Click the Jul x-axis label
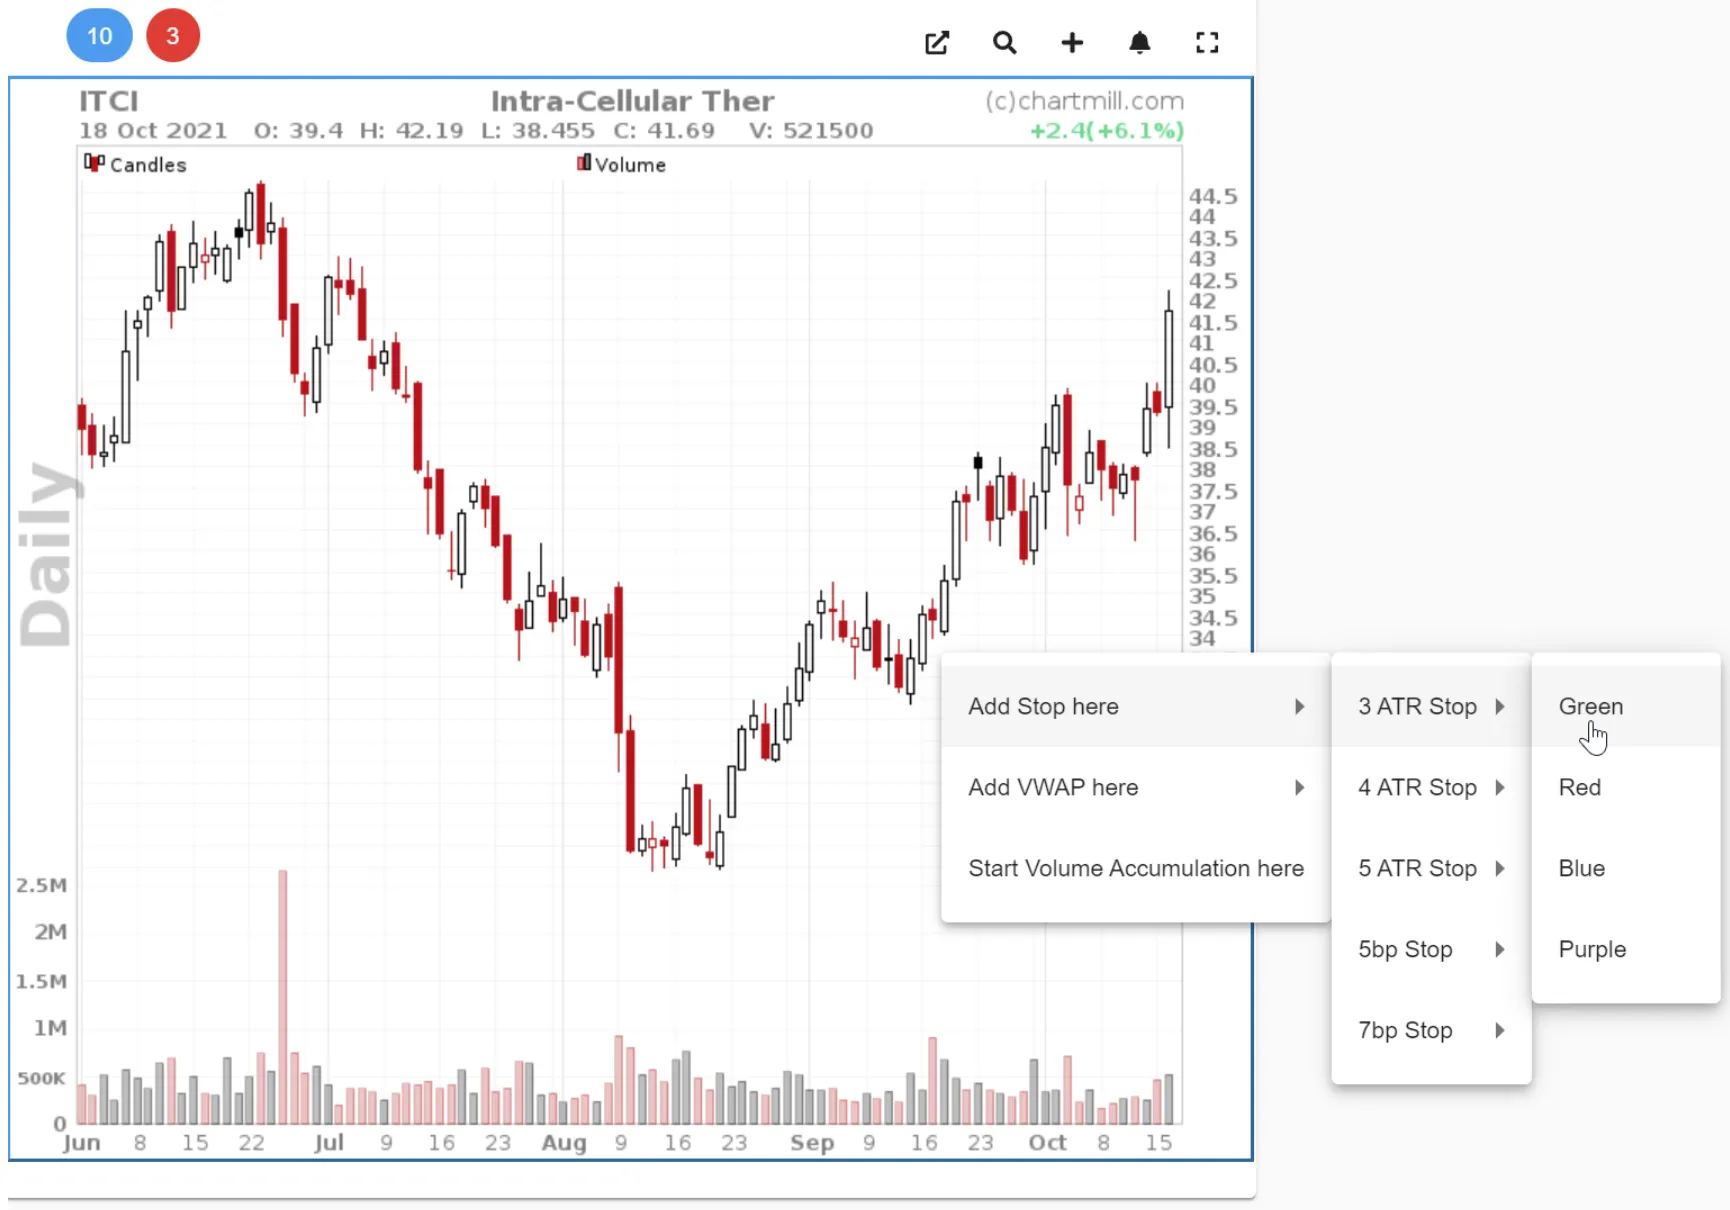 (329, 1142)
